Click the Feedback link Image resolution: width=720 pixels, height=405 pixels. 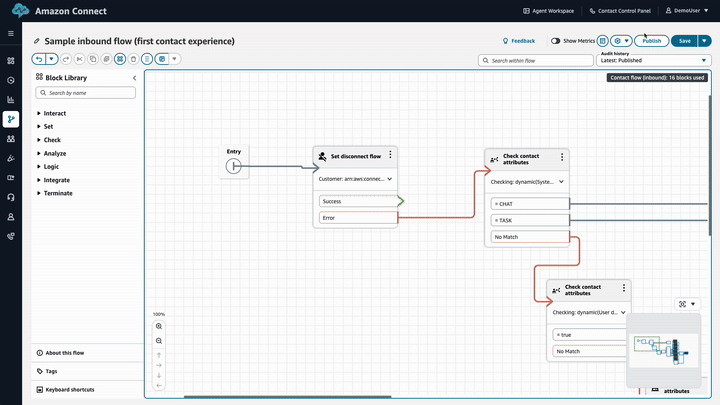[518, 41]
